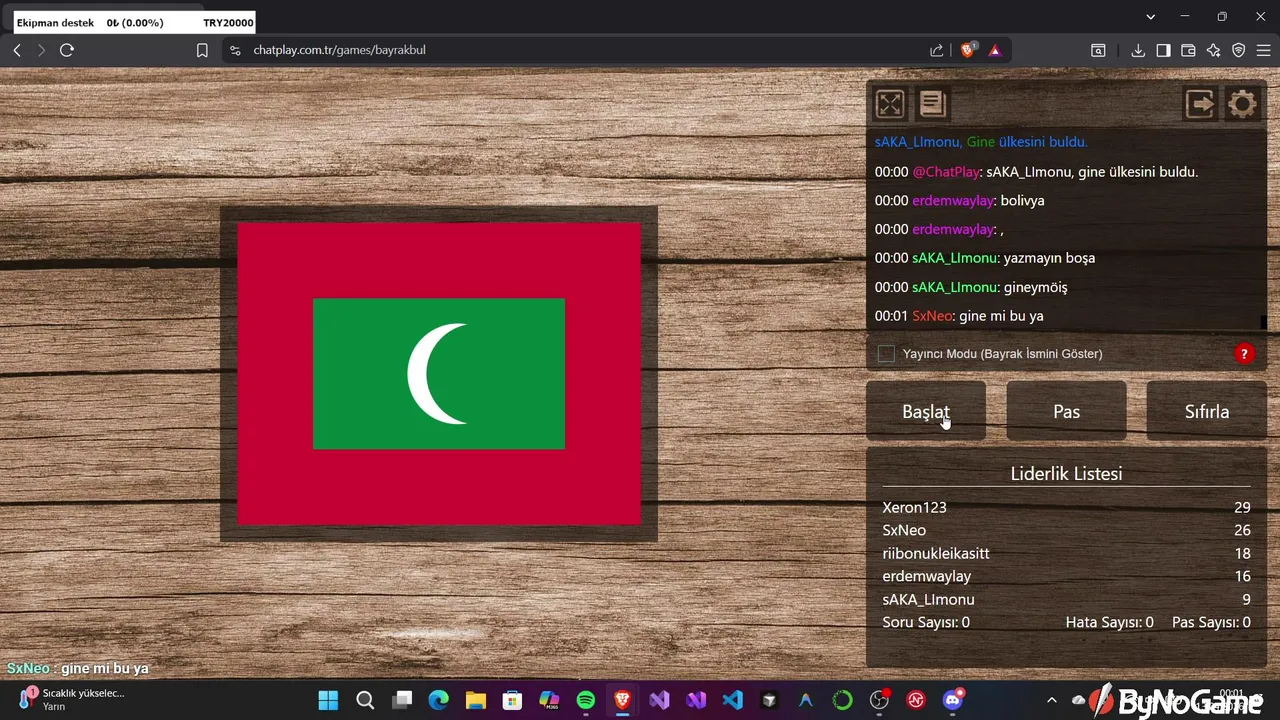The width and height of the screenshot is (1280, 720).
Task: Click the chat message 'yazmayın boşa'
Action: click(1049, 258)
